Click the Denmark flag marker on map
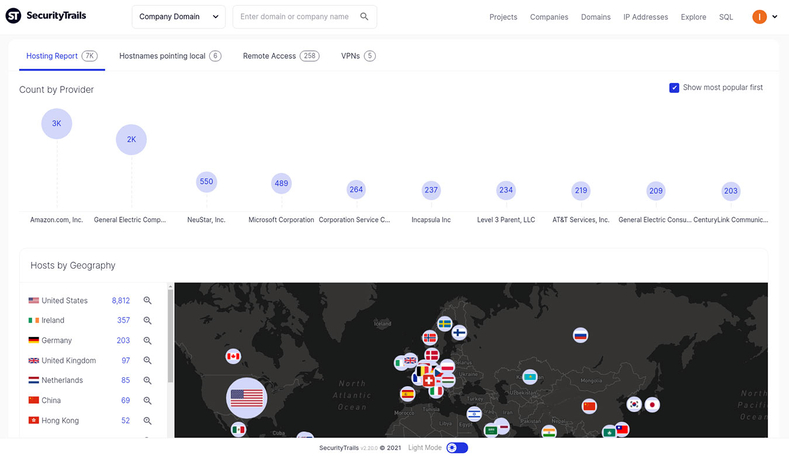Screen dimensions: 789x456 tap(432, 355)
